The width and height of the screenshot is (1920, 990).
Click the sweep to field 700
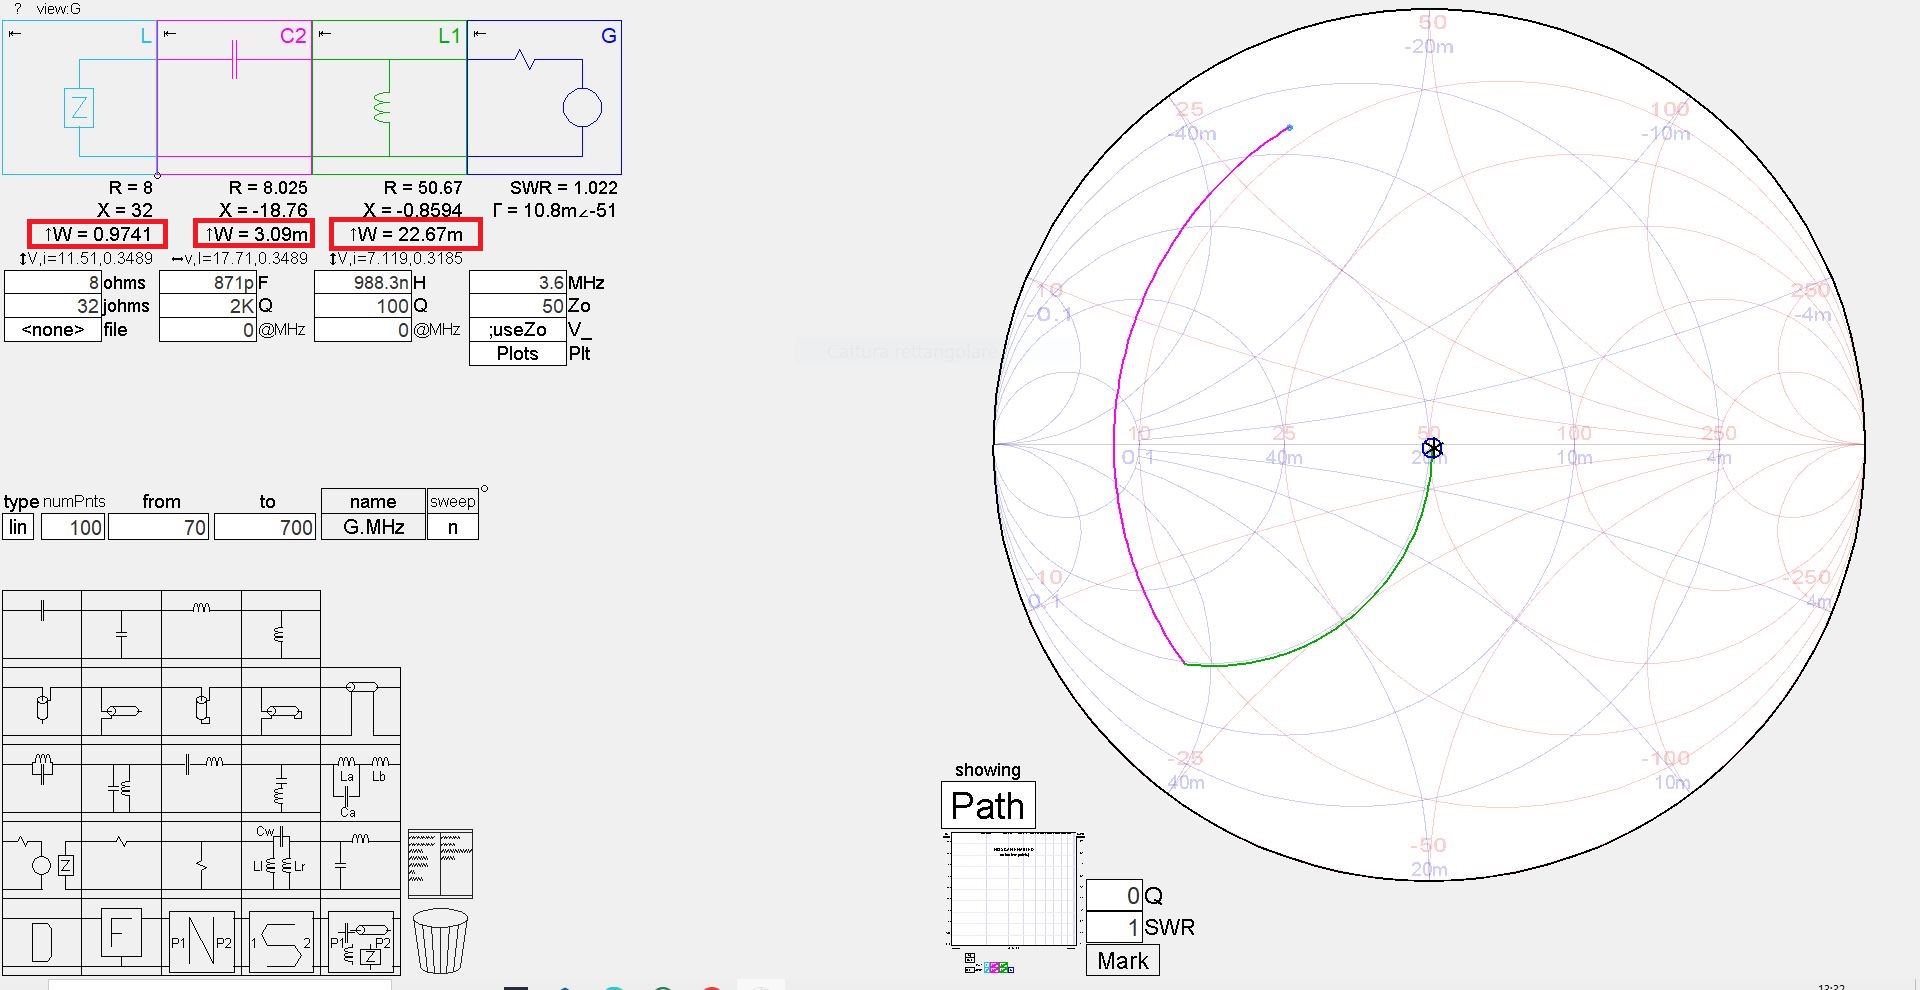[x=265, y=527]
